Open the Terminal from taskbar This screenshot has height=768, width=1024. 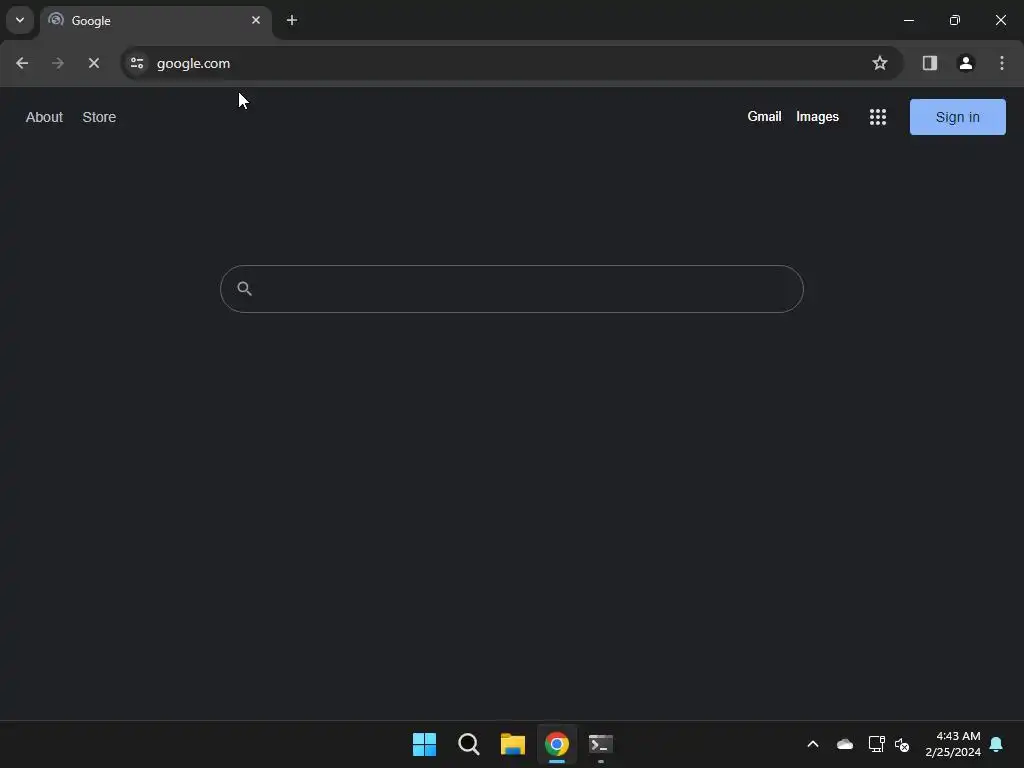[601, 744]
